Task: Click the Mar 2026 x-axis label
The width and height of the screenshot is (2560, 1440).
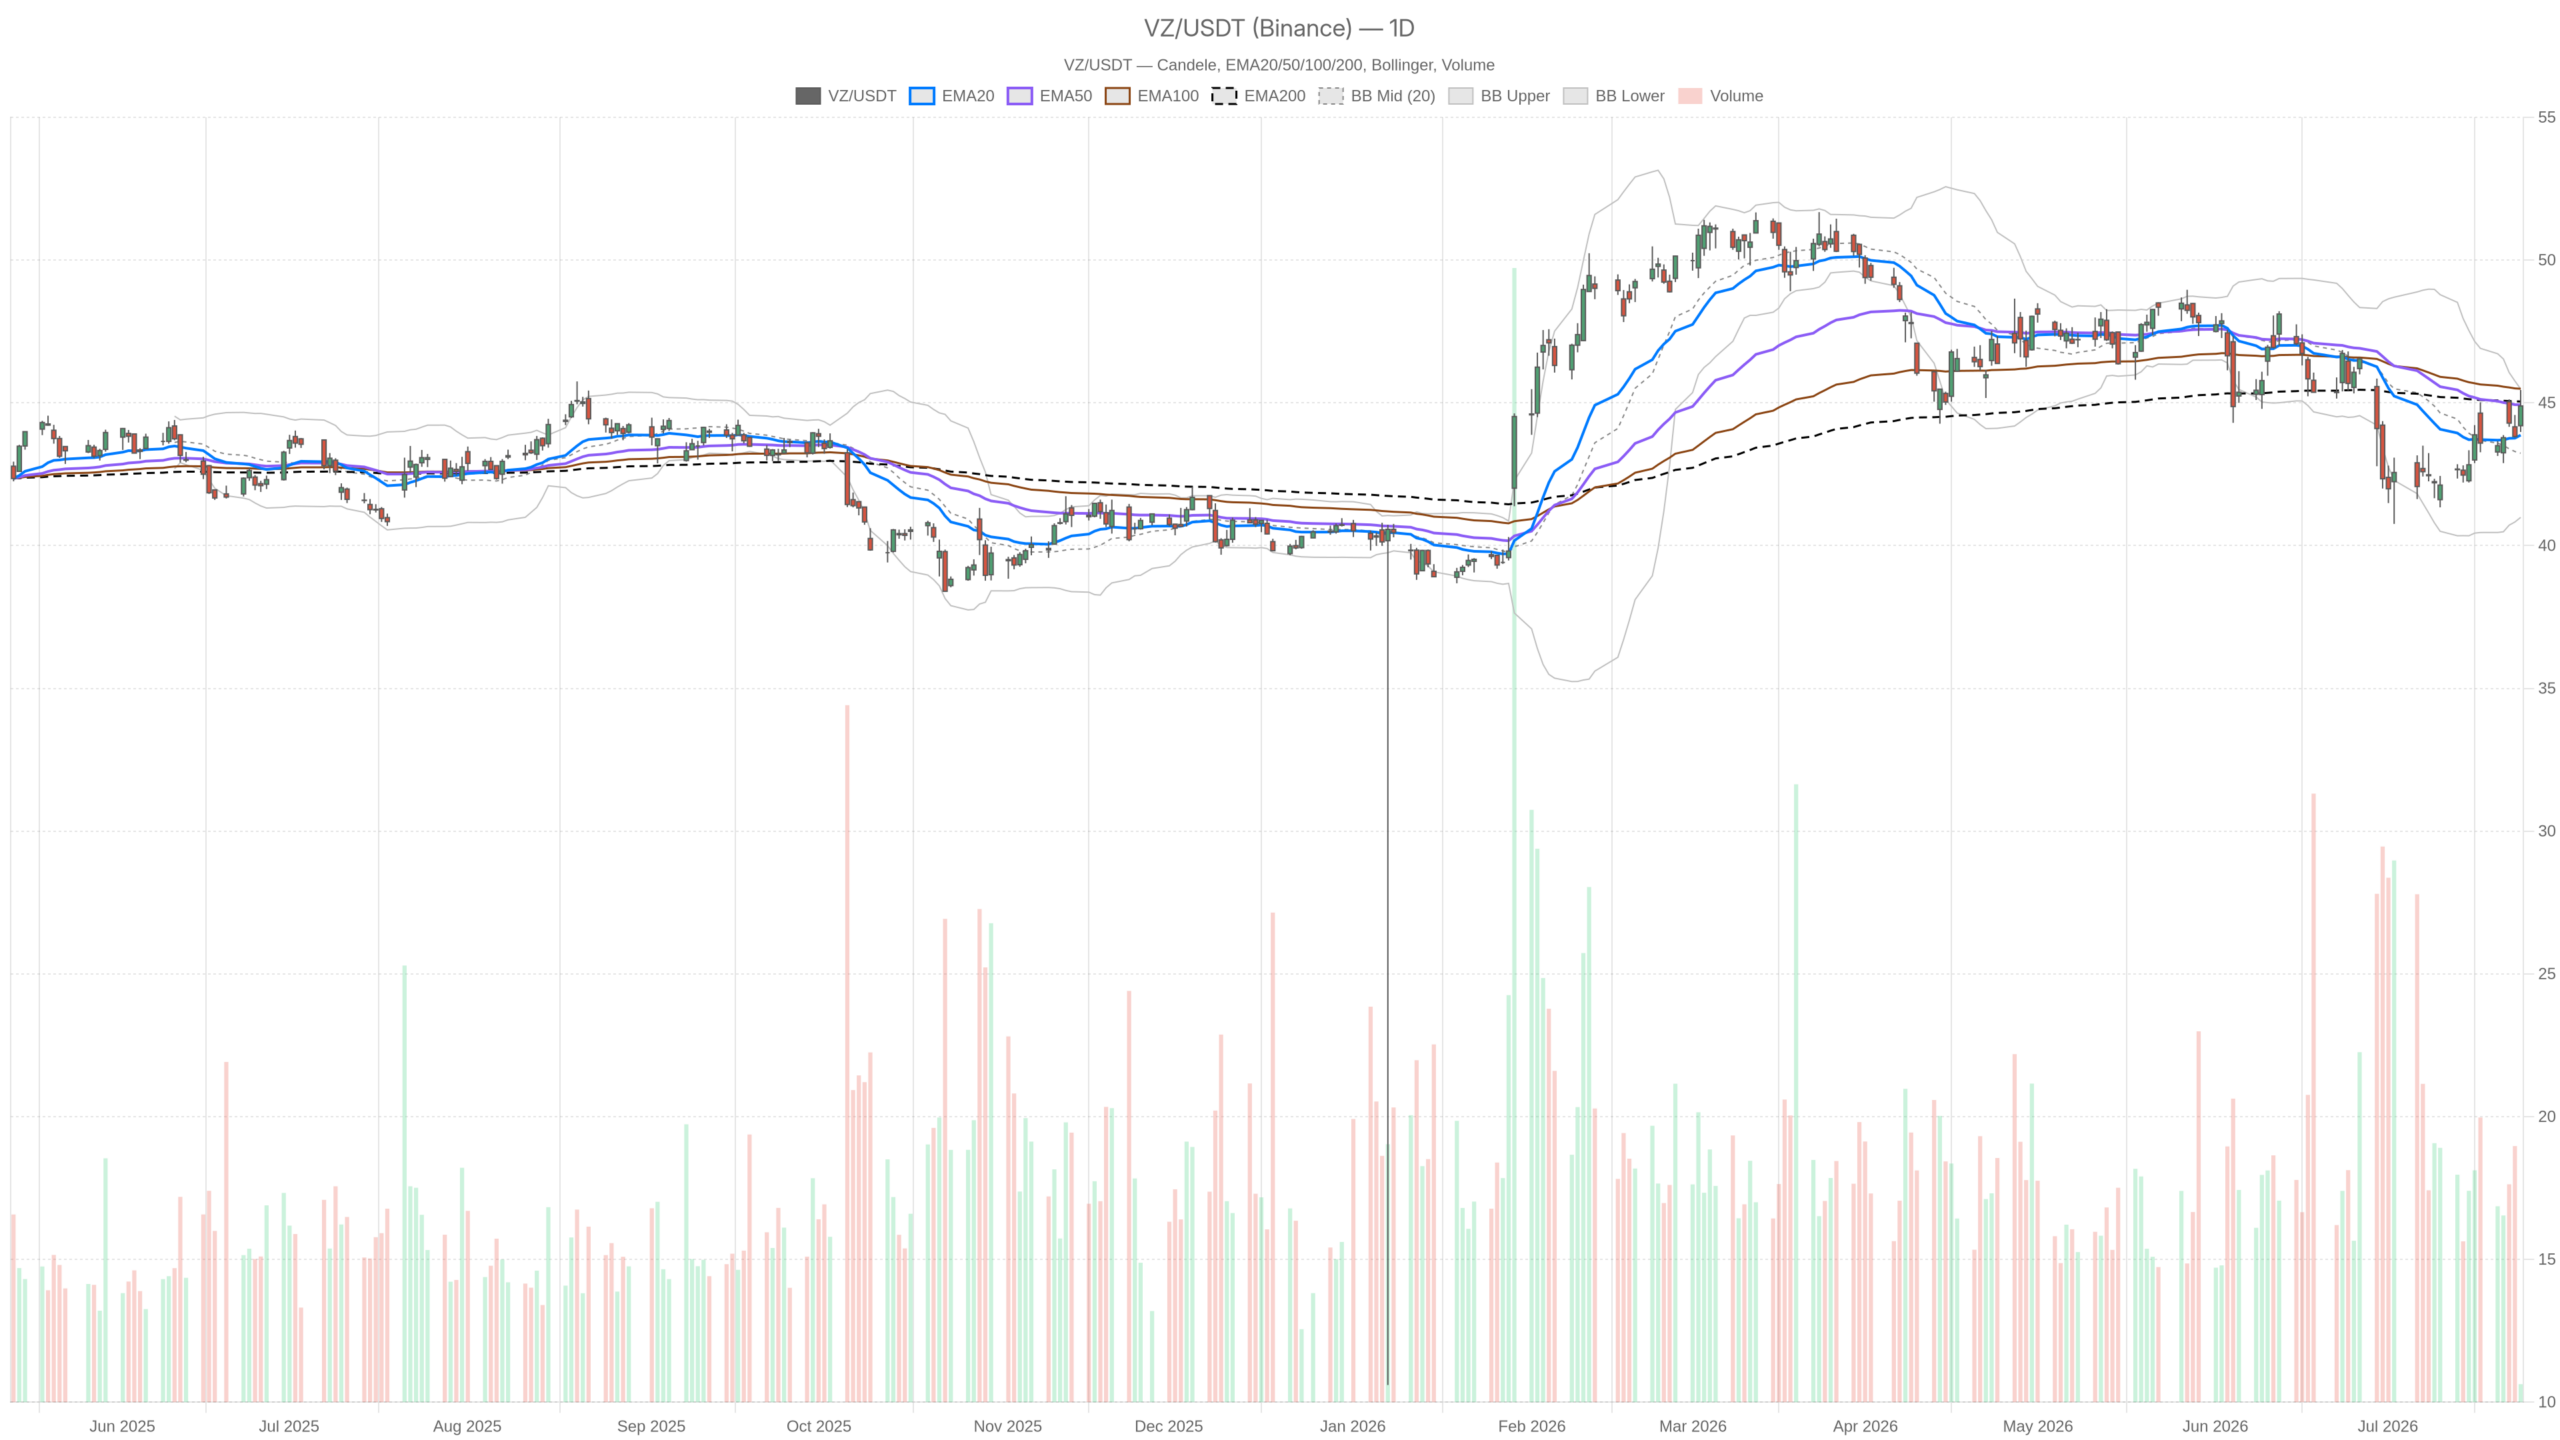Action: coord(1693,1426)
